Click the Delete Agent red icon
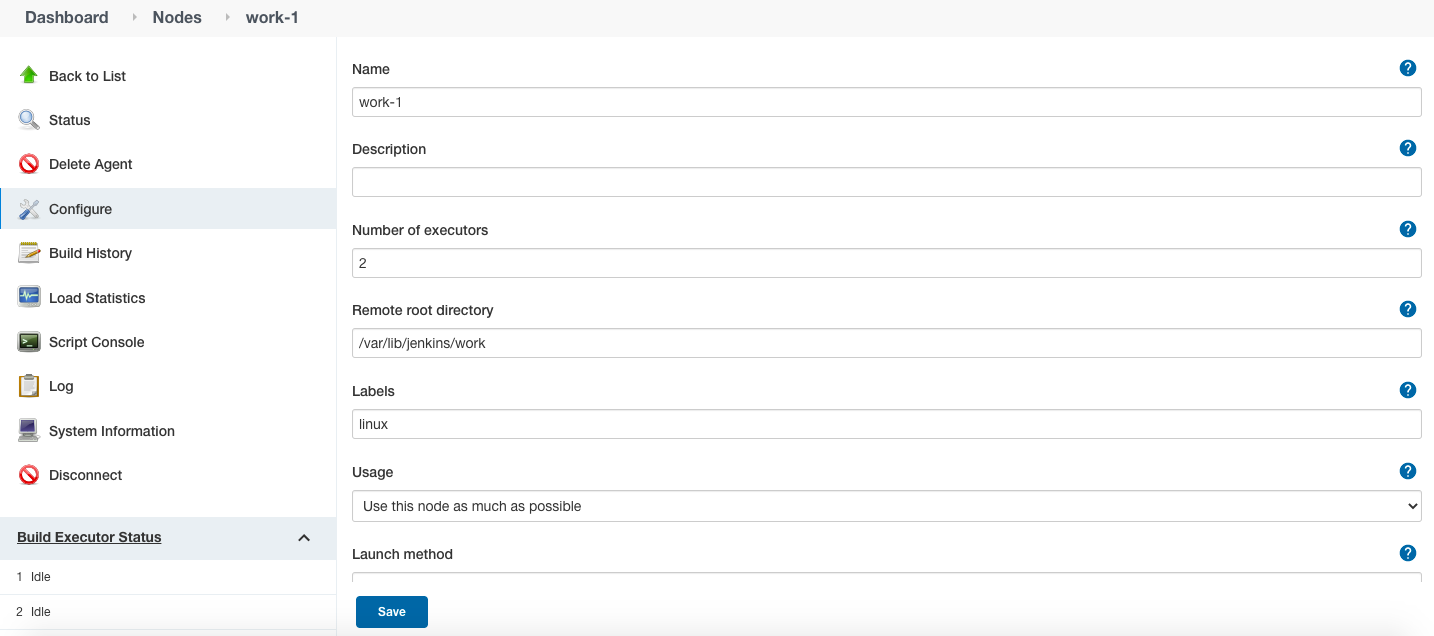1434x636 pixels. pos(29,164)
